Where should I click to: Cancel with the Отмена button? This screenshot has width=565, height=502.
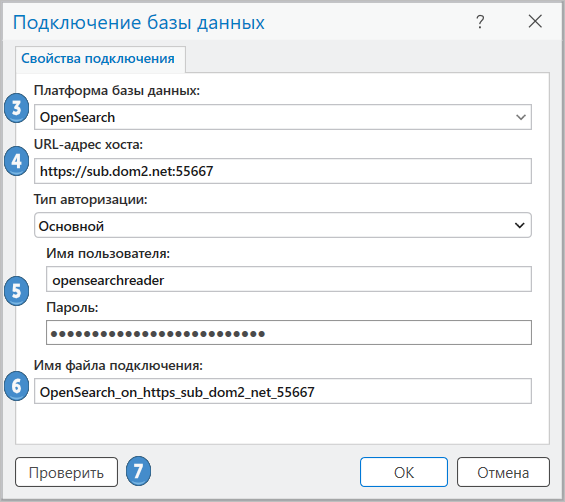pos(503,472)
